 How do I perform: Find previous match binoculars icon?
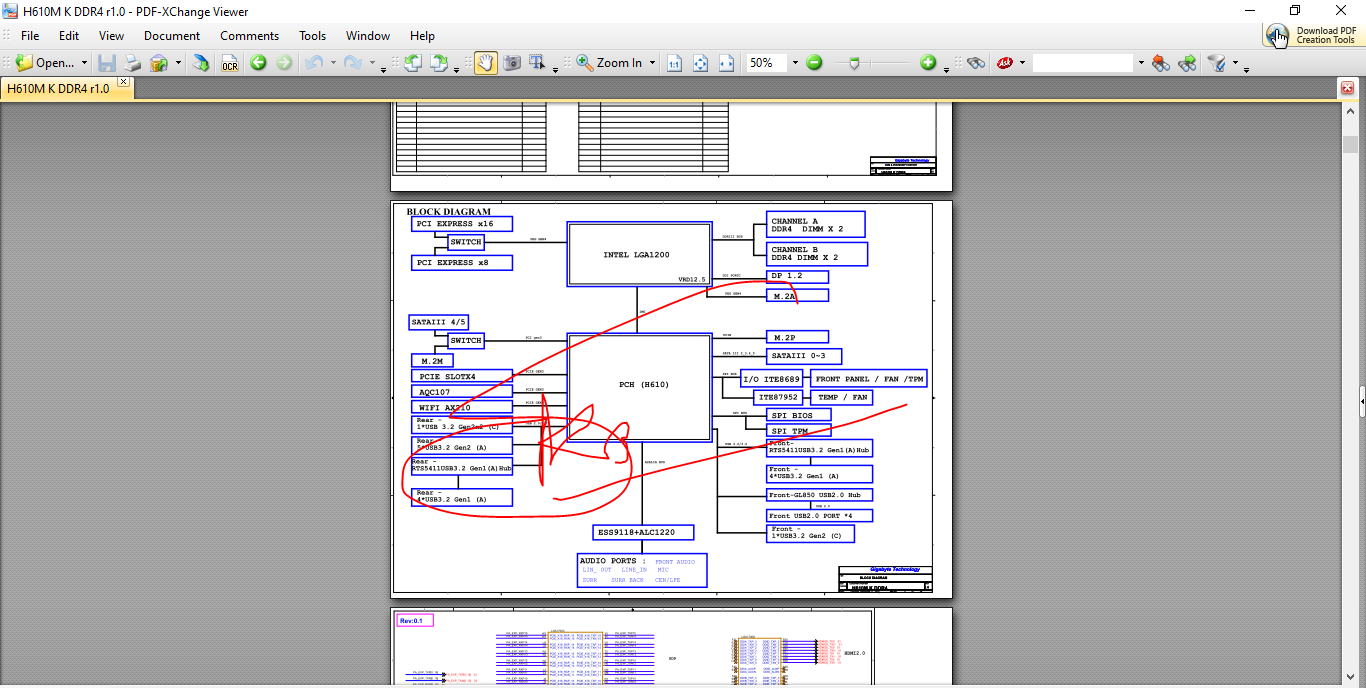1161,63
